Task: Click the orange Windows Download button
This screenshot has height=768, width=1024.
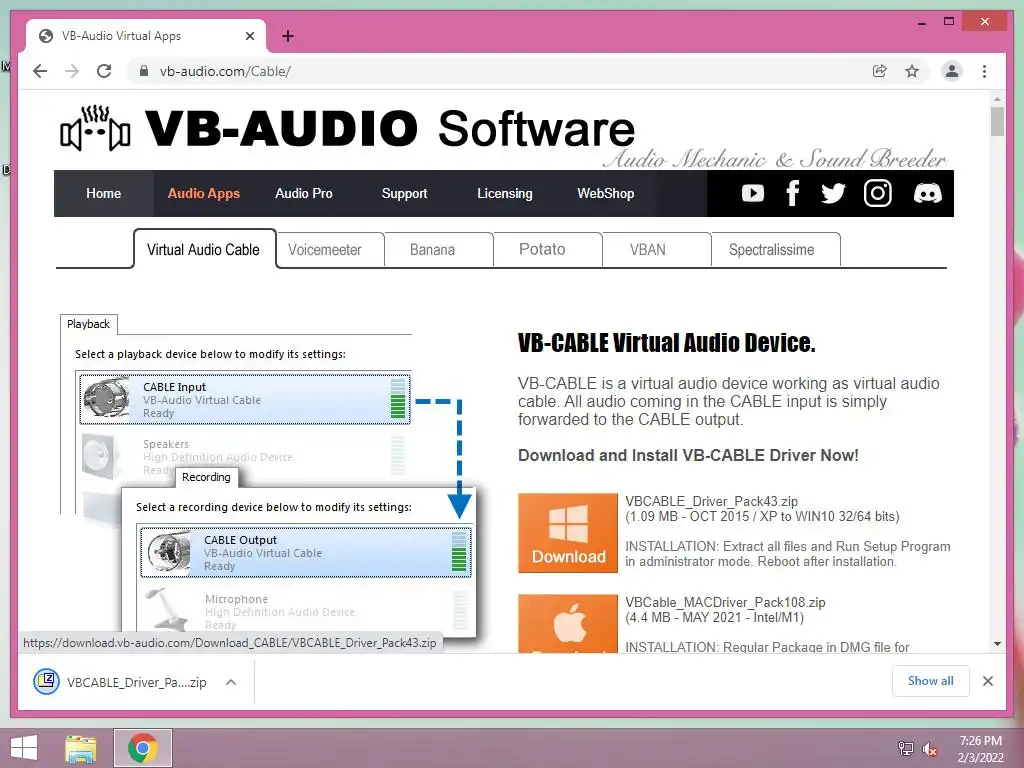Action: (x=568, y=533)
